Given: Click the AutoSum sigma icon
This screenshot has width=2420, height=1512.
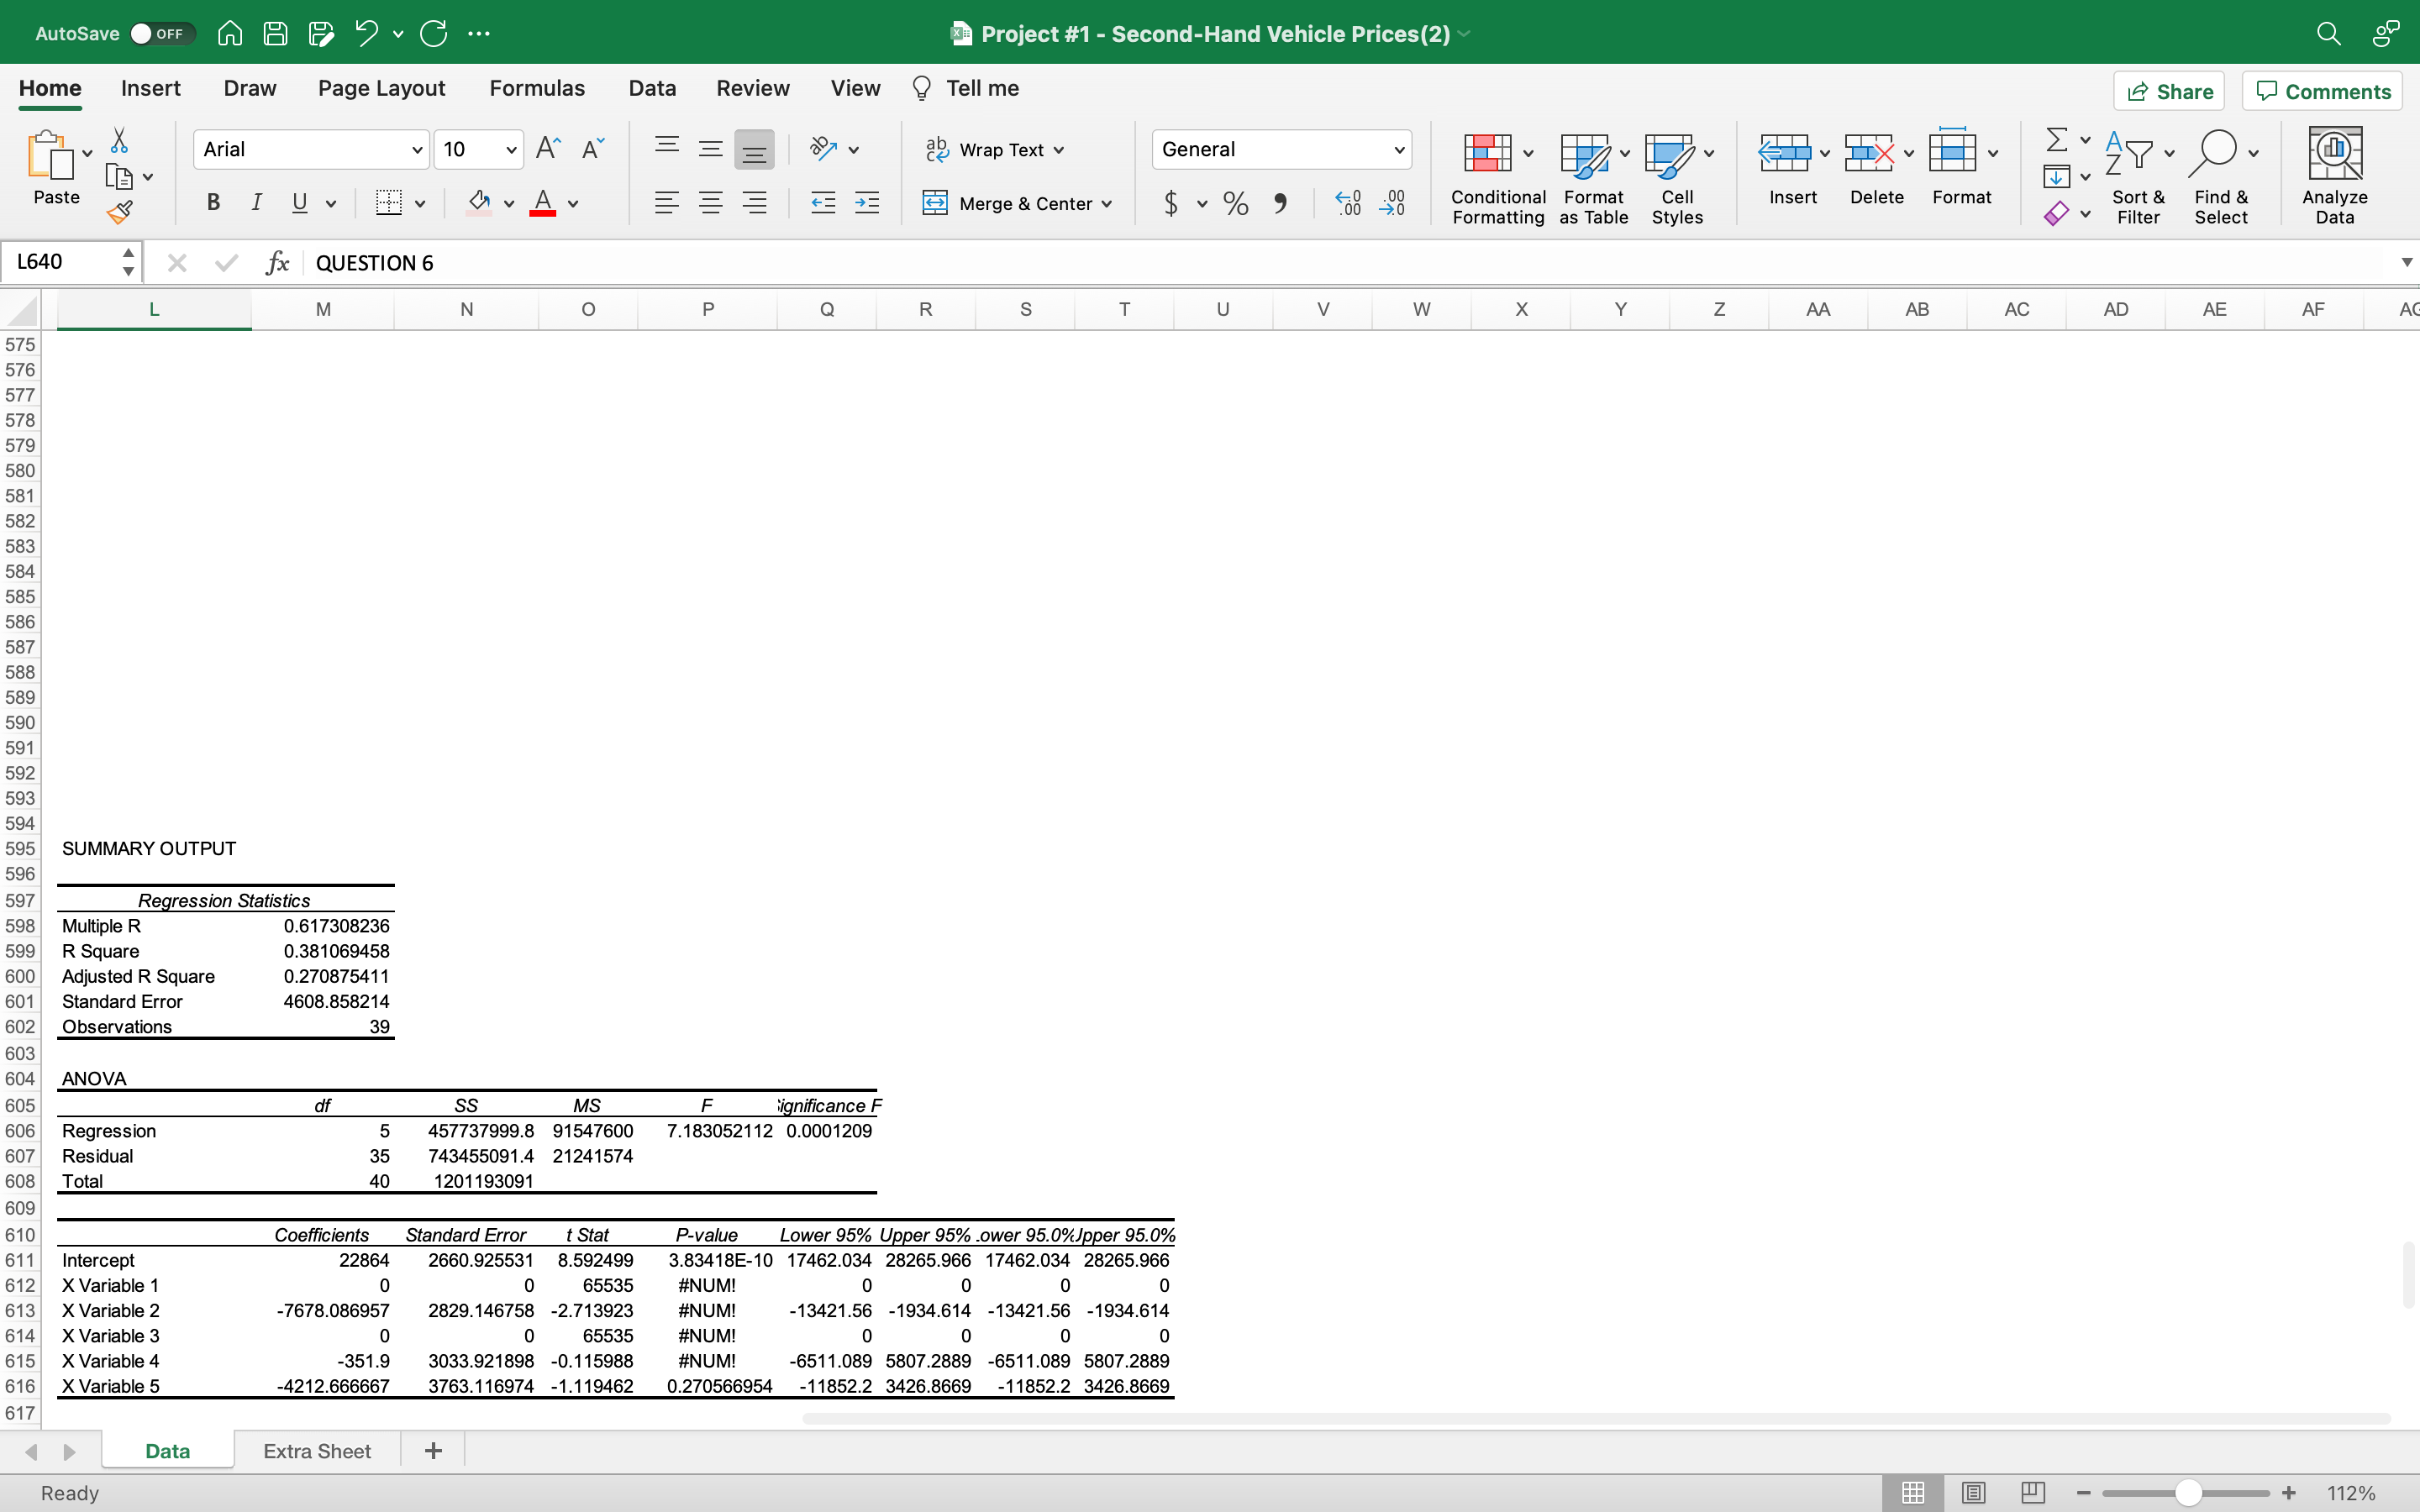Looking at the screenshot, I should (x=2056, y=139).
